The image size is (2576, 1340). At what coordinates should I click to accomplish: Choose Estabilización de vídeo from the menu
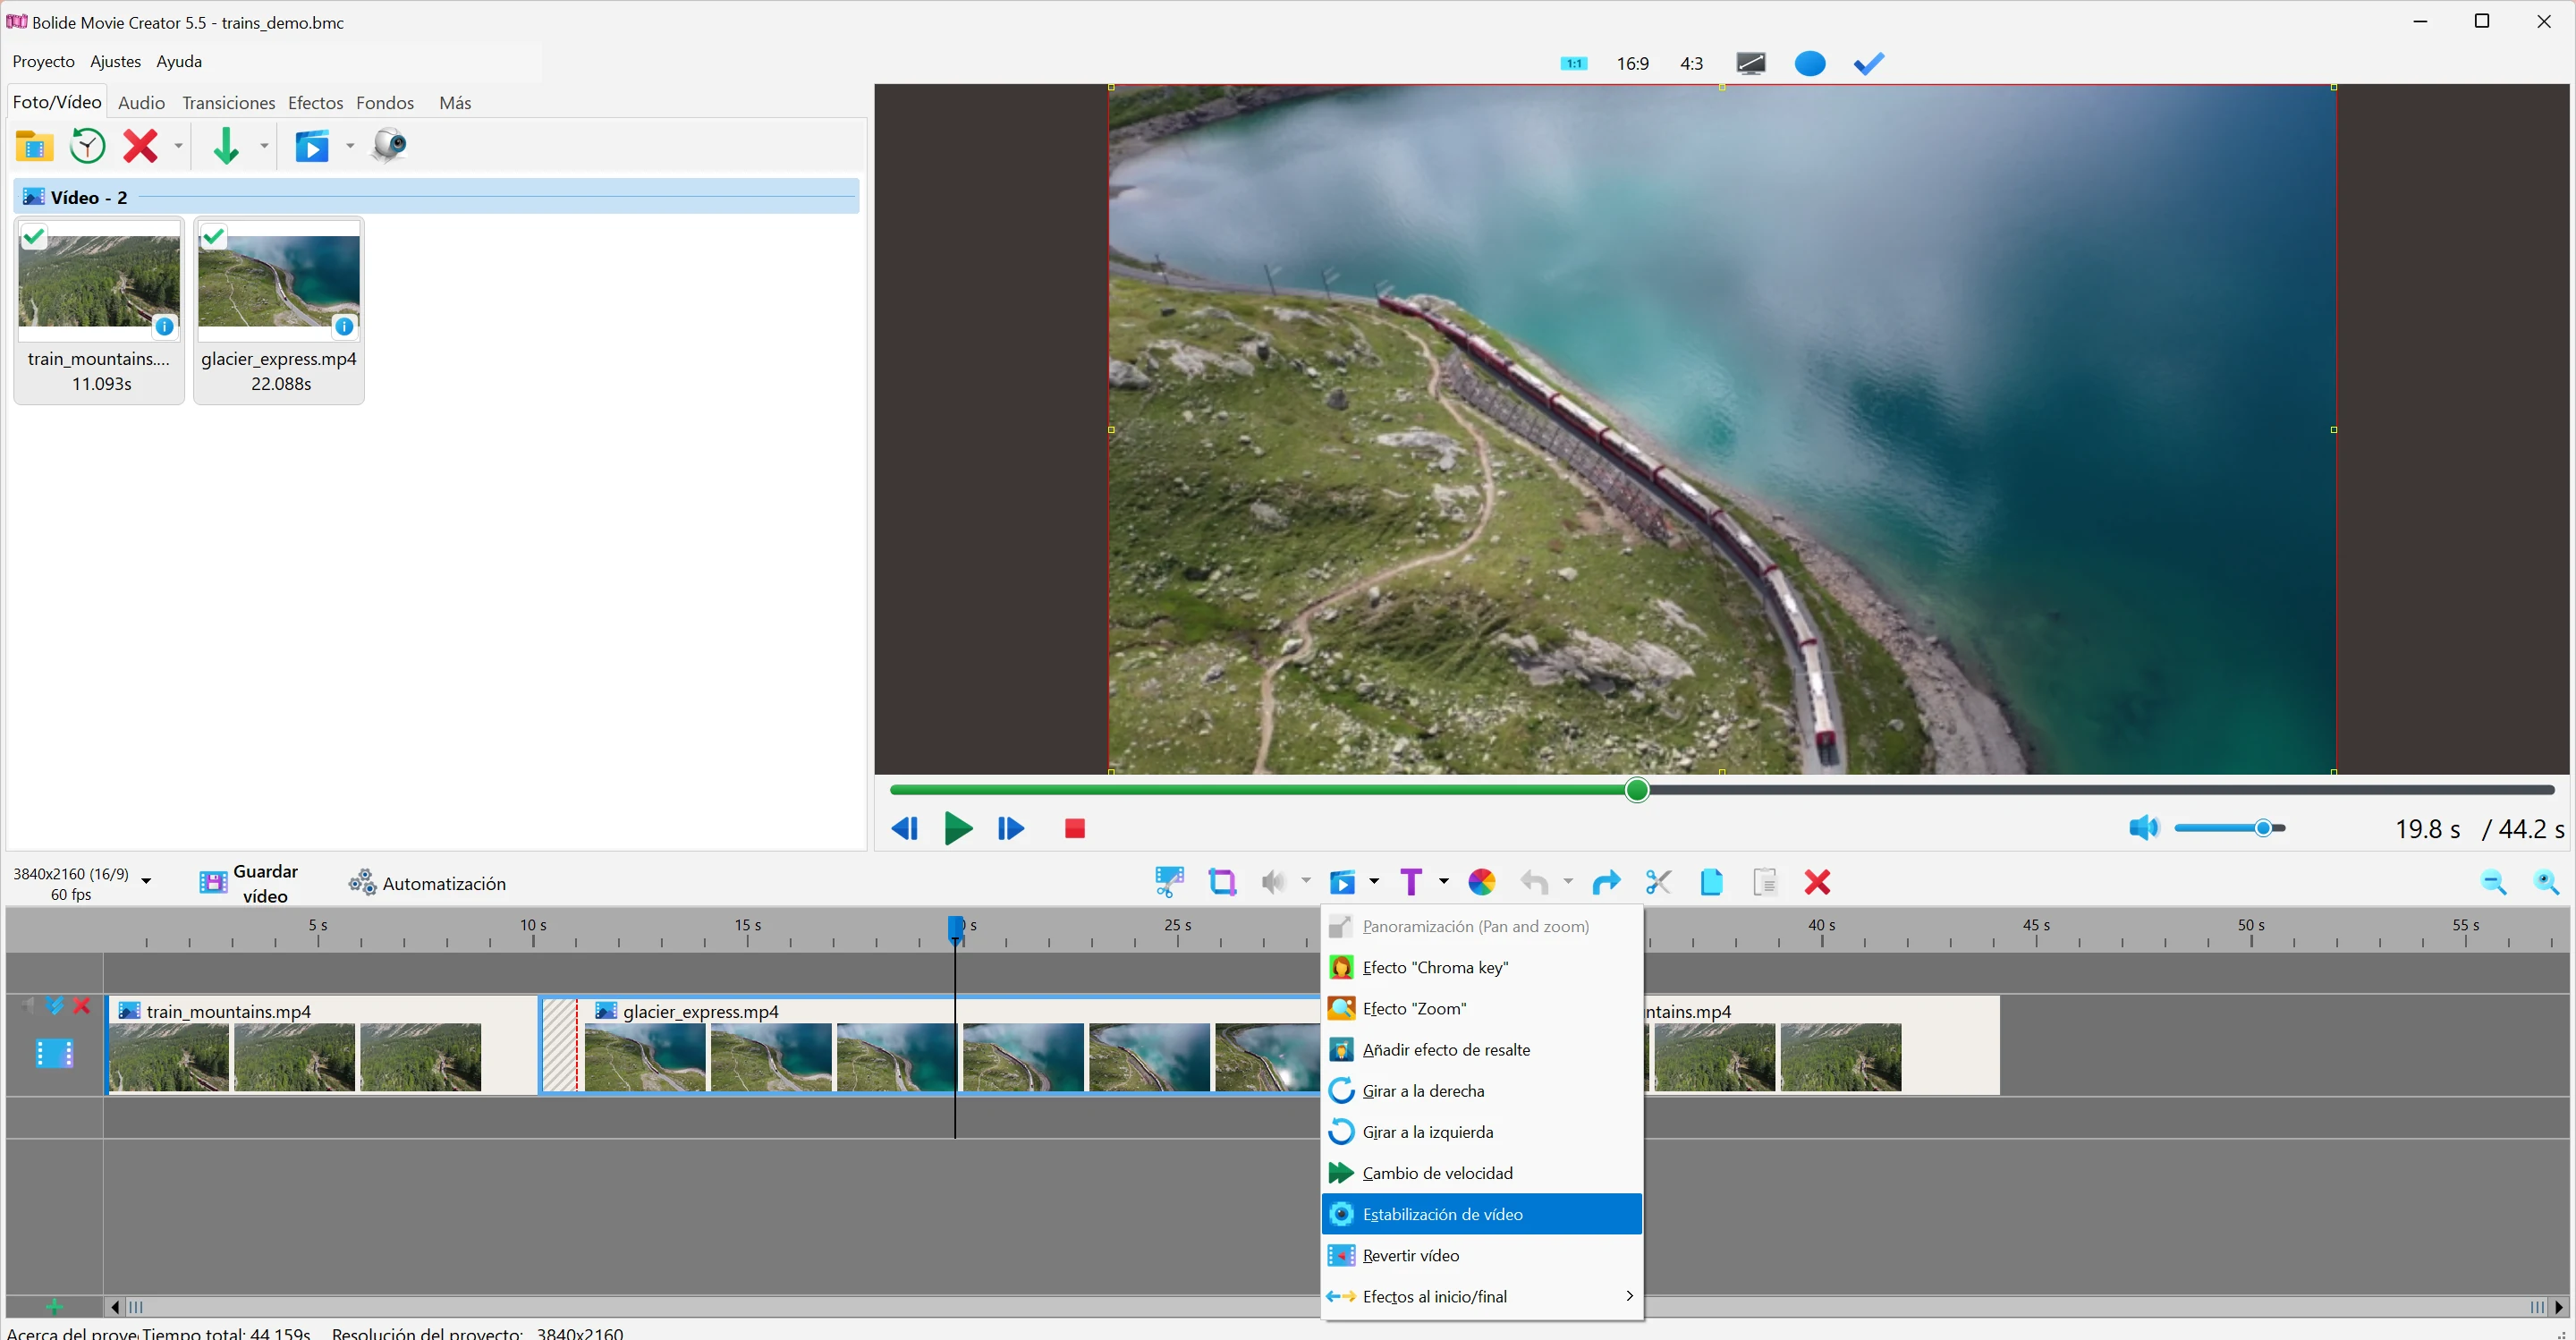1482,1214
